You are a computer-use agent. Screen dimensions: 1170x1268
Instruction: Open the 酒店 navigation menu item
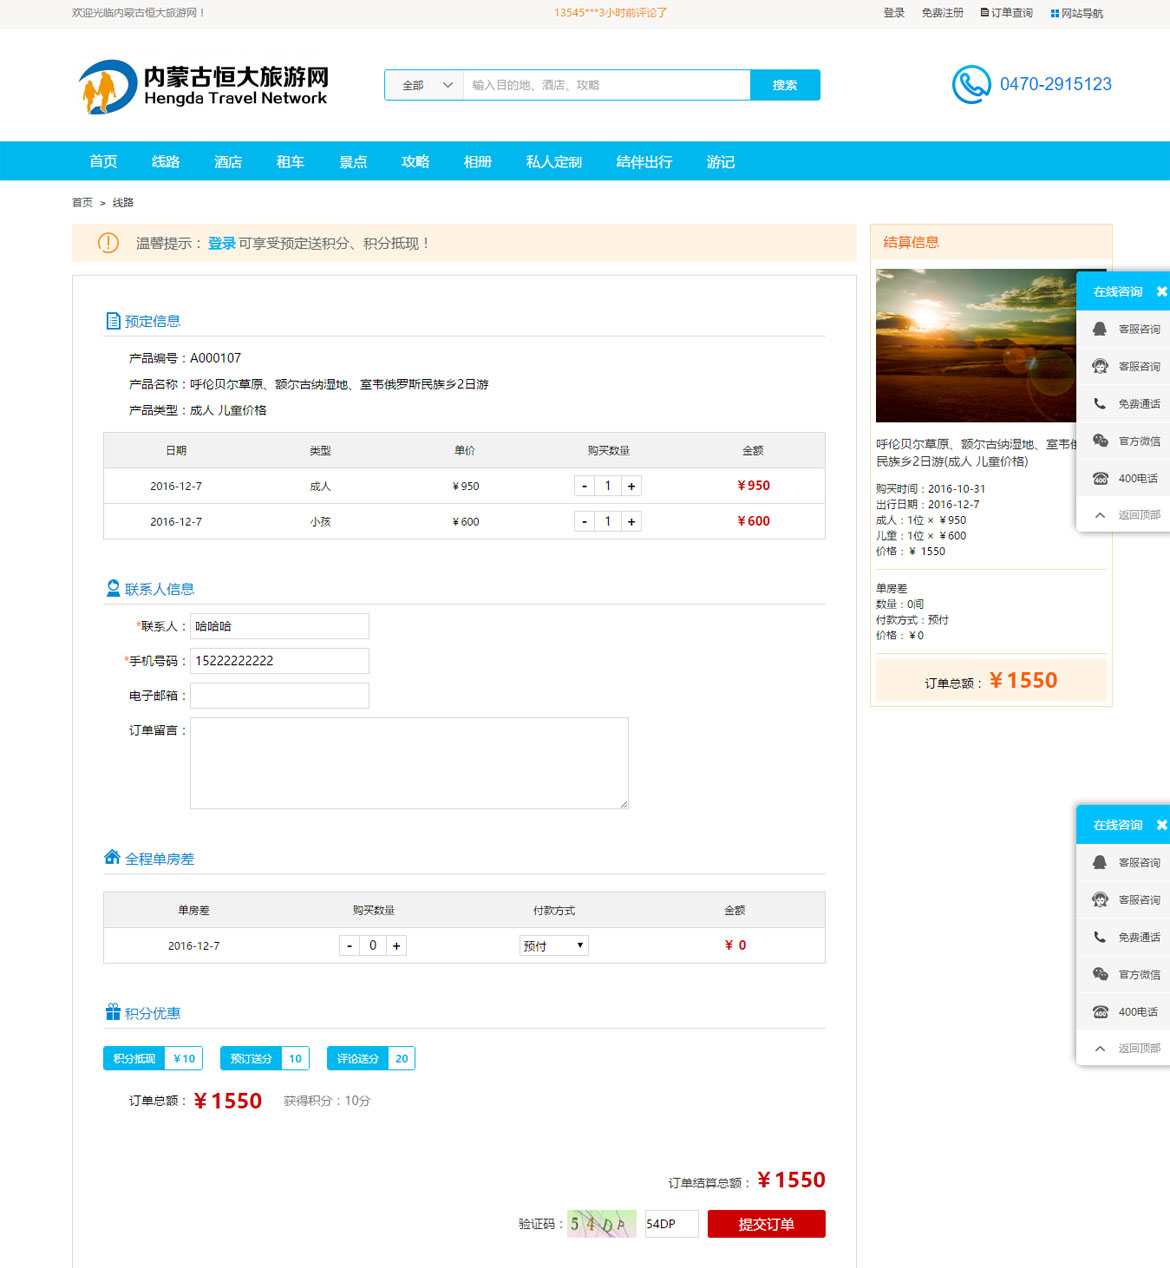point(228,162)
